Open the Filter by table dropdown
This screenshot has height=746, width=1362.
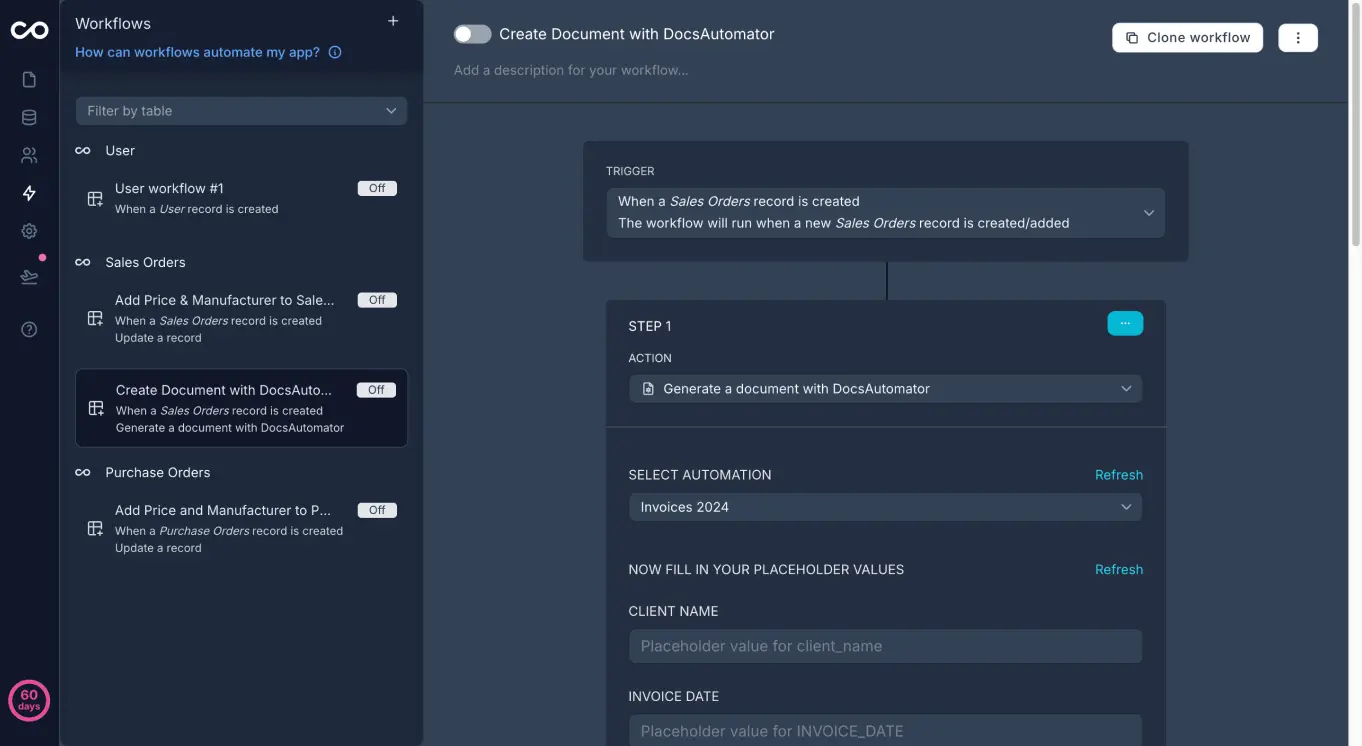point(240,110)
